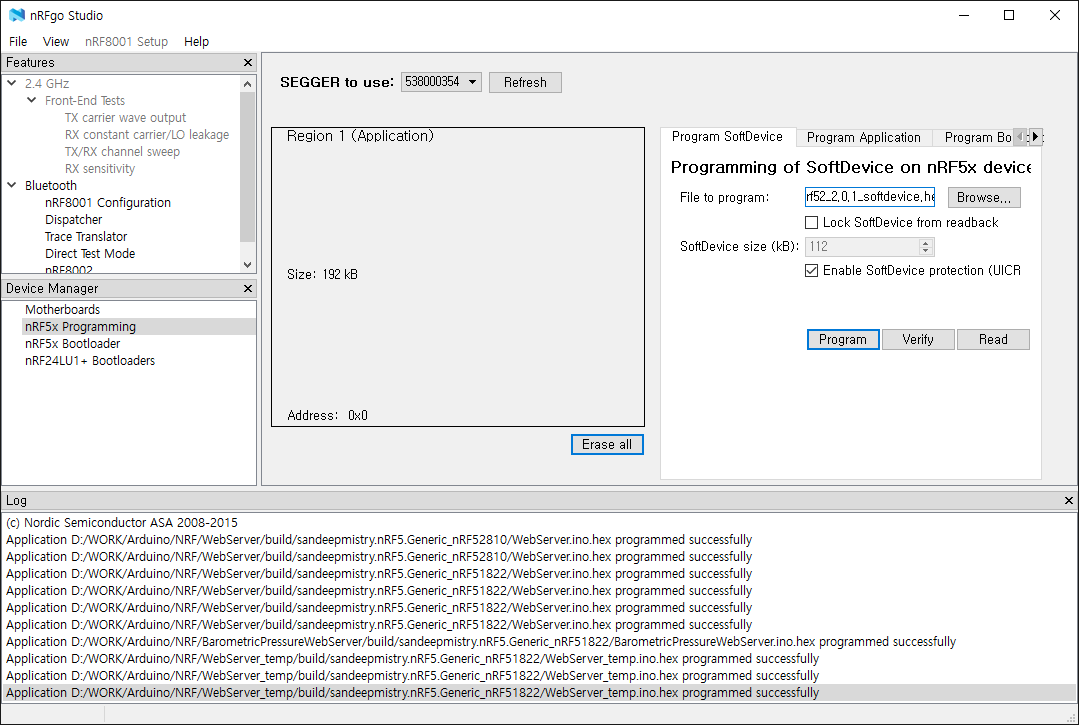Open the View menu
This screenshot has width=1079, height=725.
click(x=56, y=41)
